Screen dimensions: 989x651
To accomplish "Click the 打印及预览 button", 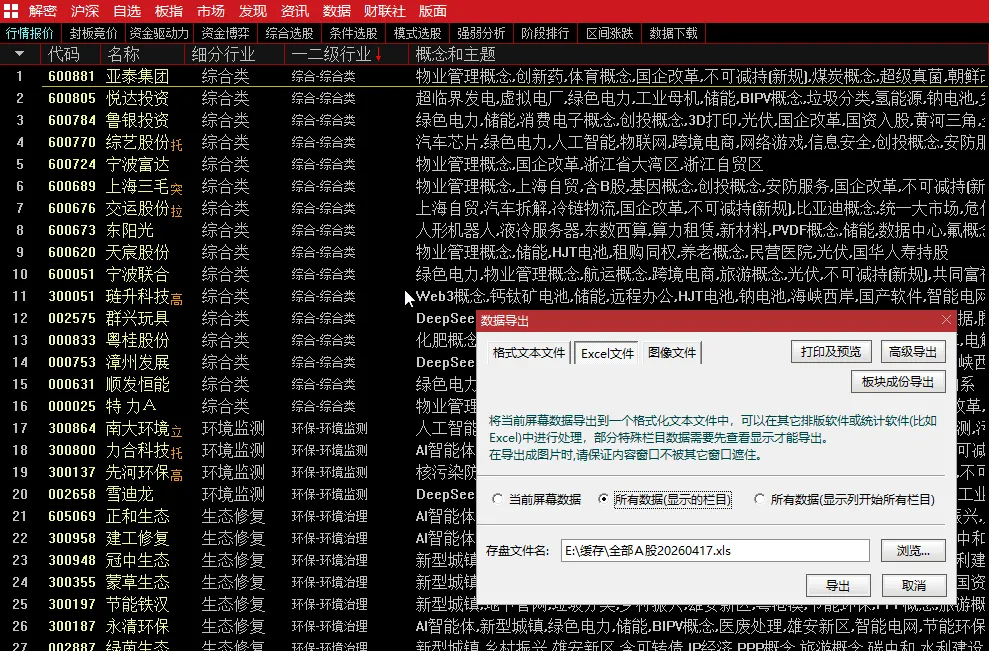I will (x=831, y=351).
